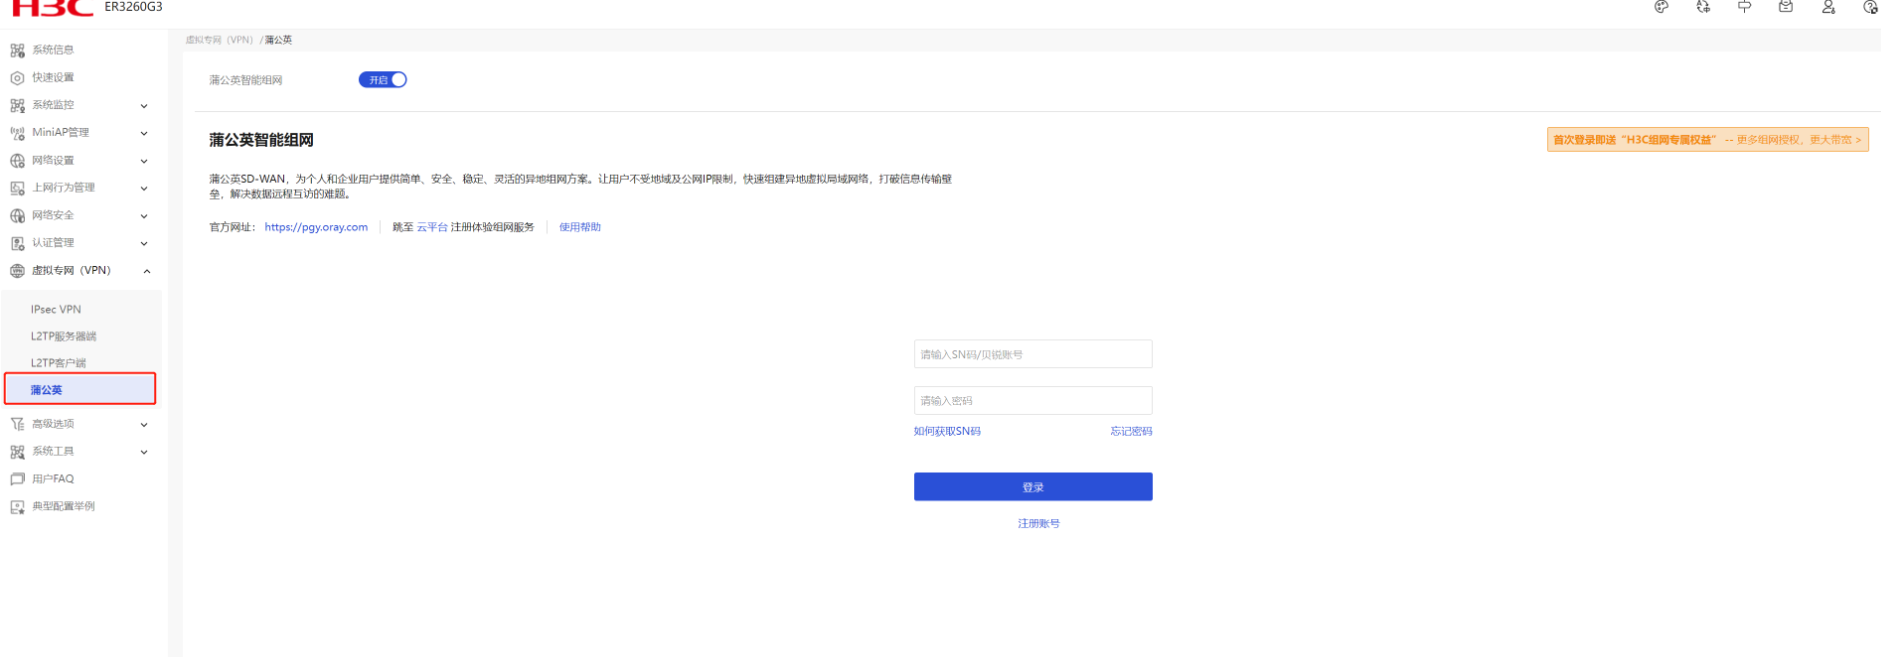Click the orange H3C组网专属权益 banner

1708,140
